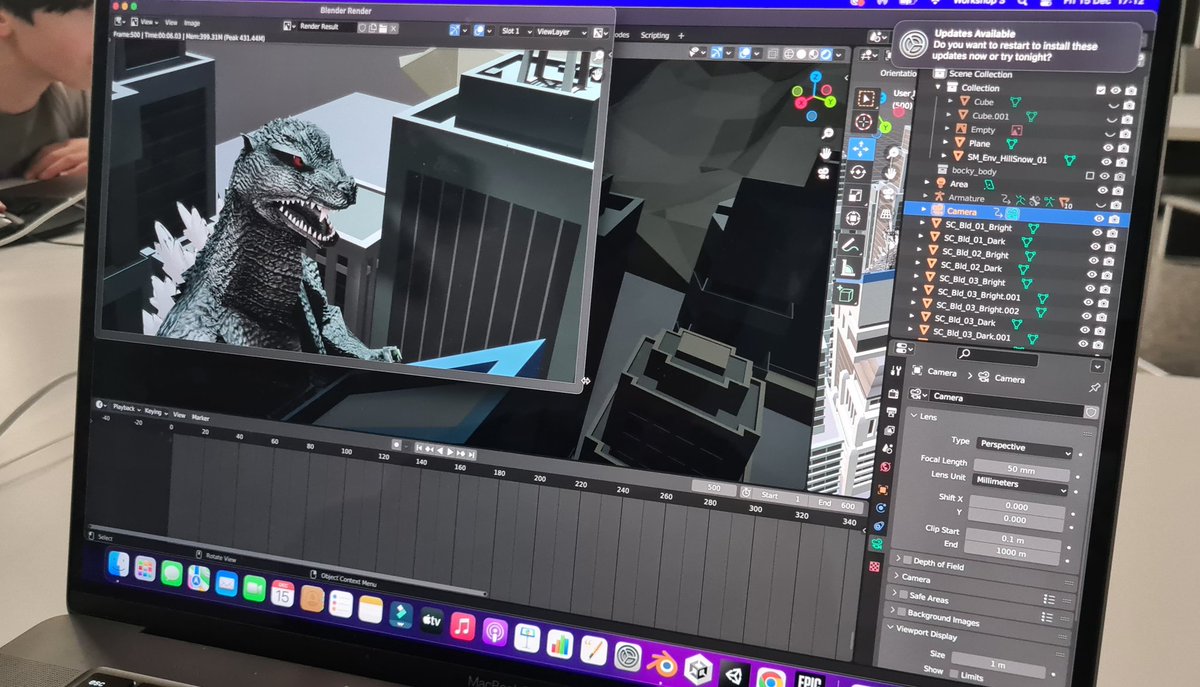This screenshot has width=1200, height=687.
Task: Open the timeline View menu
Action: tap(180, 414)
